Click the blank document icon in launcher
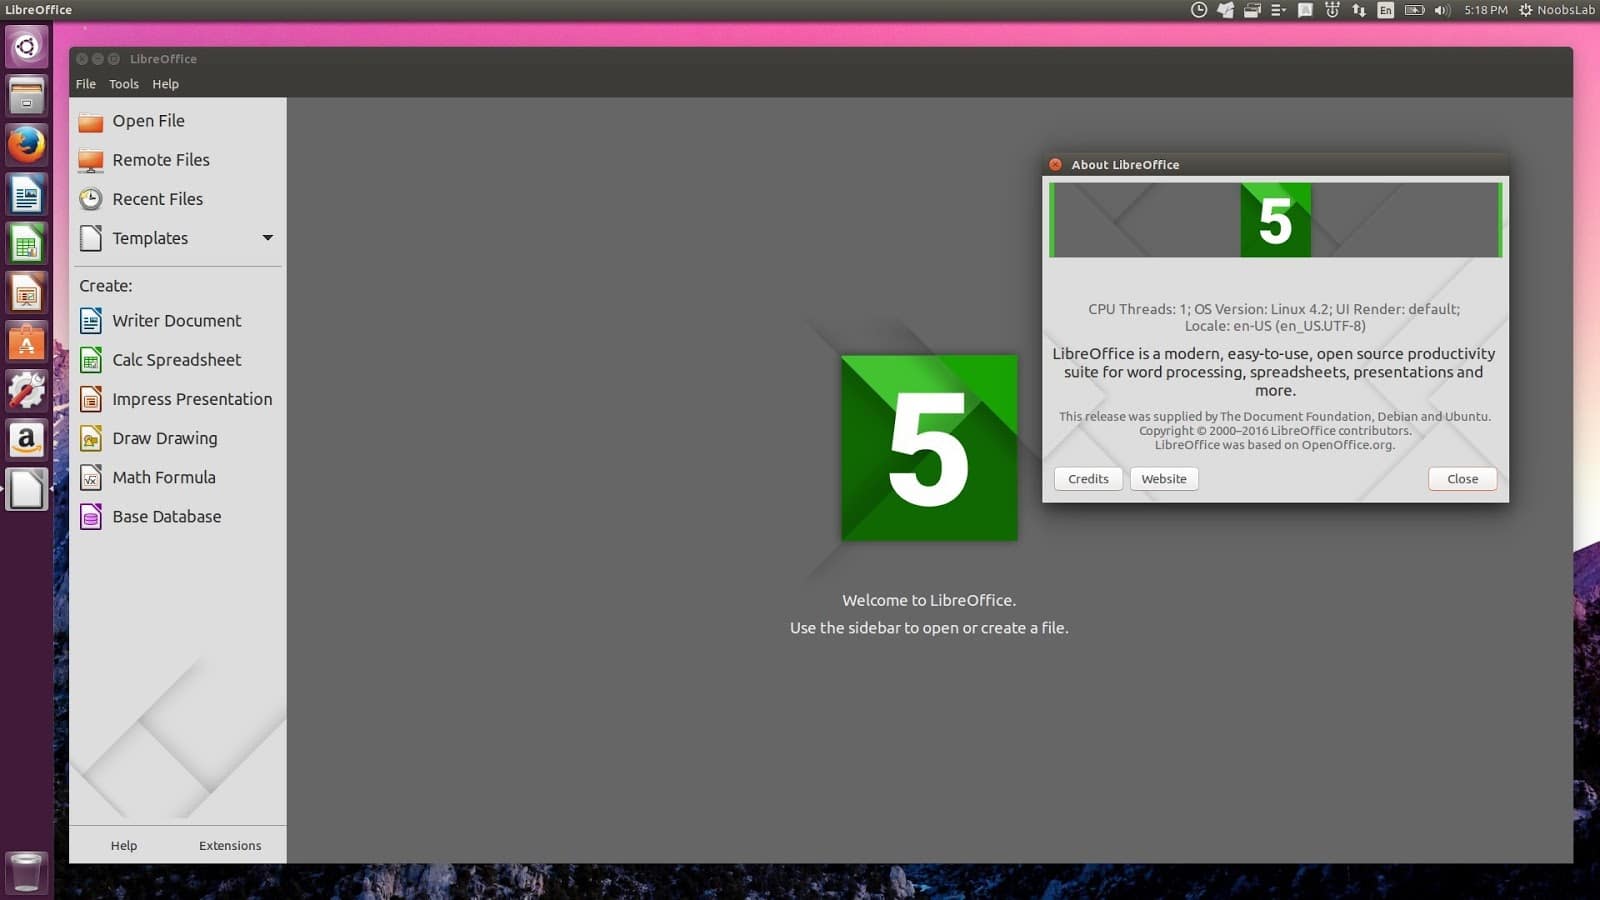Image resolution: width=1600 pixels, height=900 pixels. coord(27,489)
